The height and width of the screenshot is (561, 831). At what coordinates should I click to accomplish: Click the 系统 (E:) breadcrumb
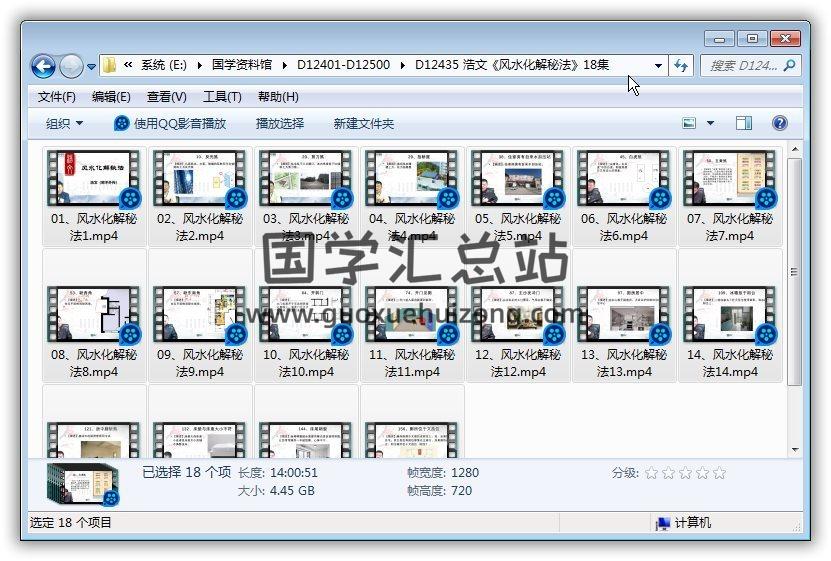click(164, 65)
